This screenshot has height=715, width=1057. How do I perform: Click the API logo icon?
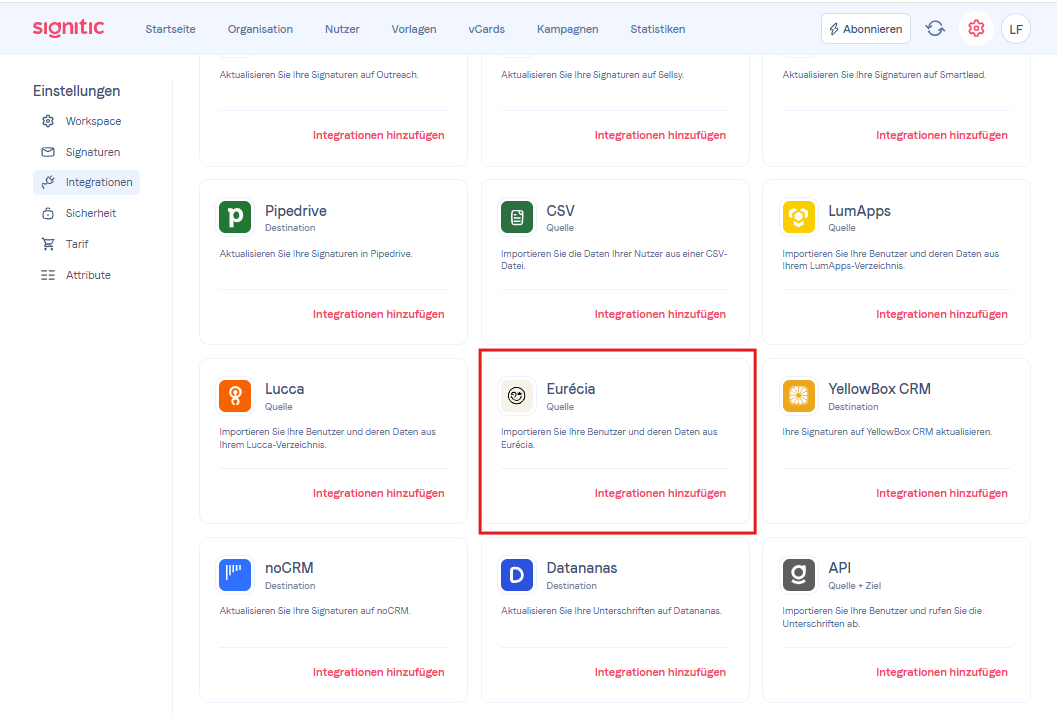tap(798, 575)
